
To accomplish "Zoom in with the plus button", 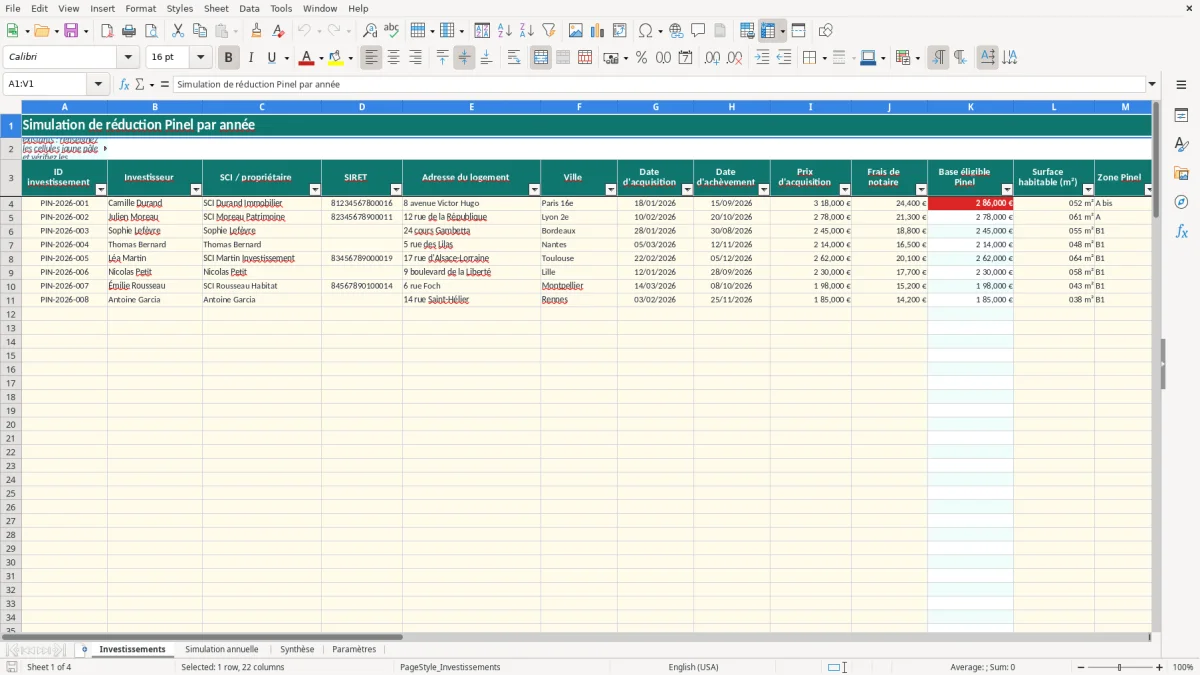I will click(x=1160, y=667).
